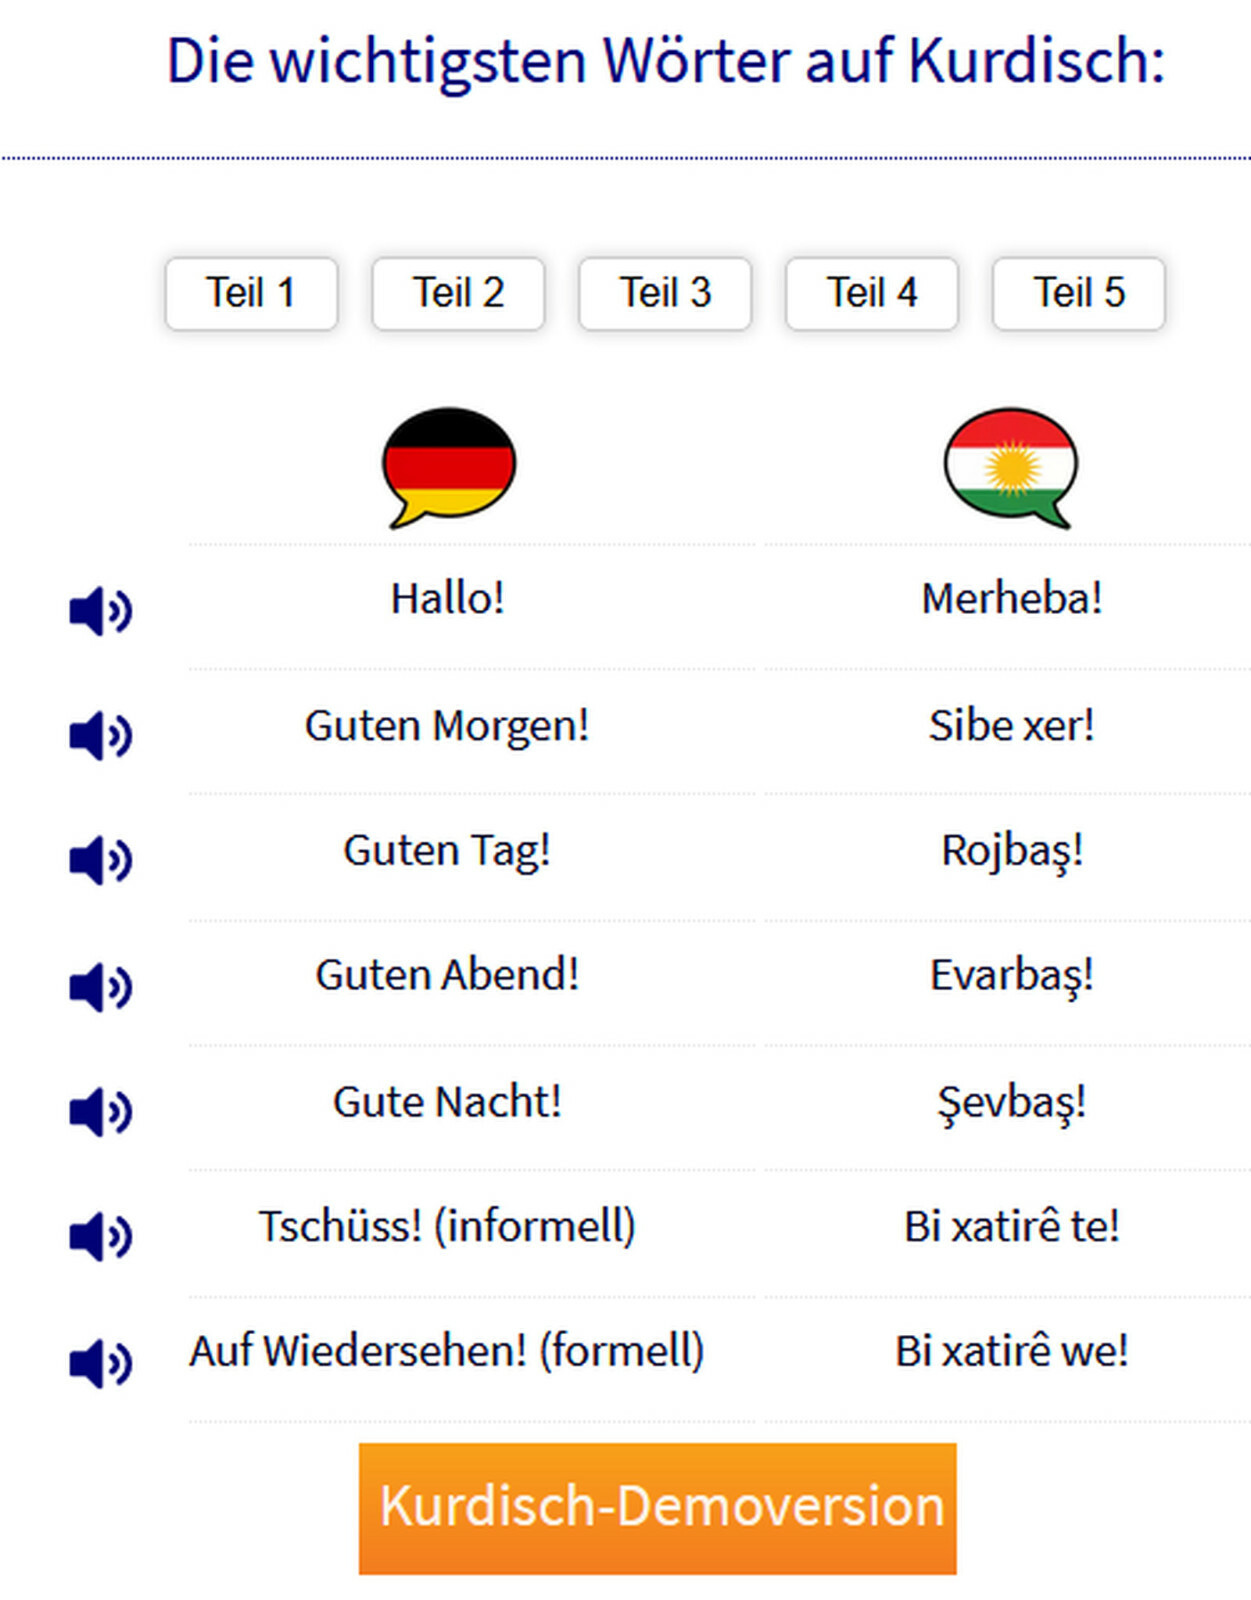Click the translation Rojbaş!
The height and width of the screenshot is (1600, 1251).
pyautogui.click(x=1012, y=851)
